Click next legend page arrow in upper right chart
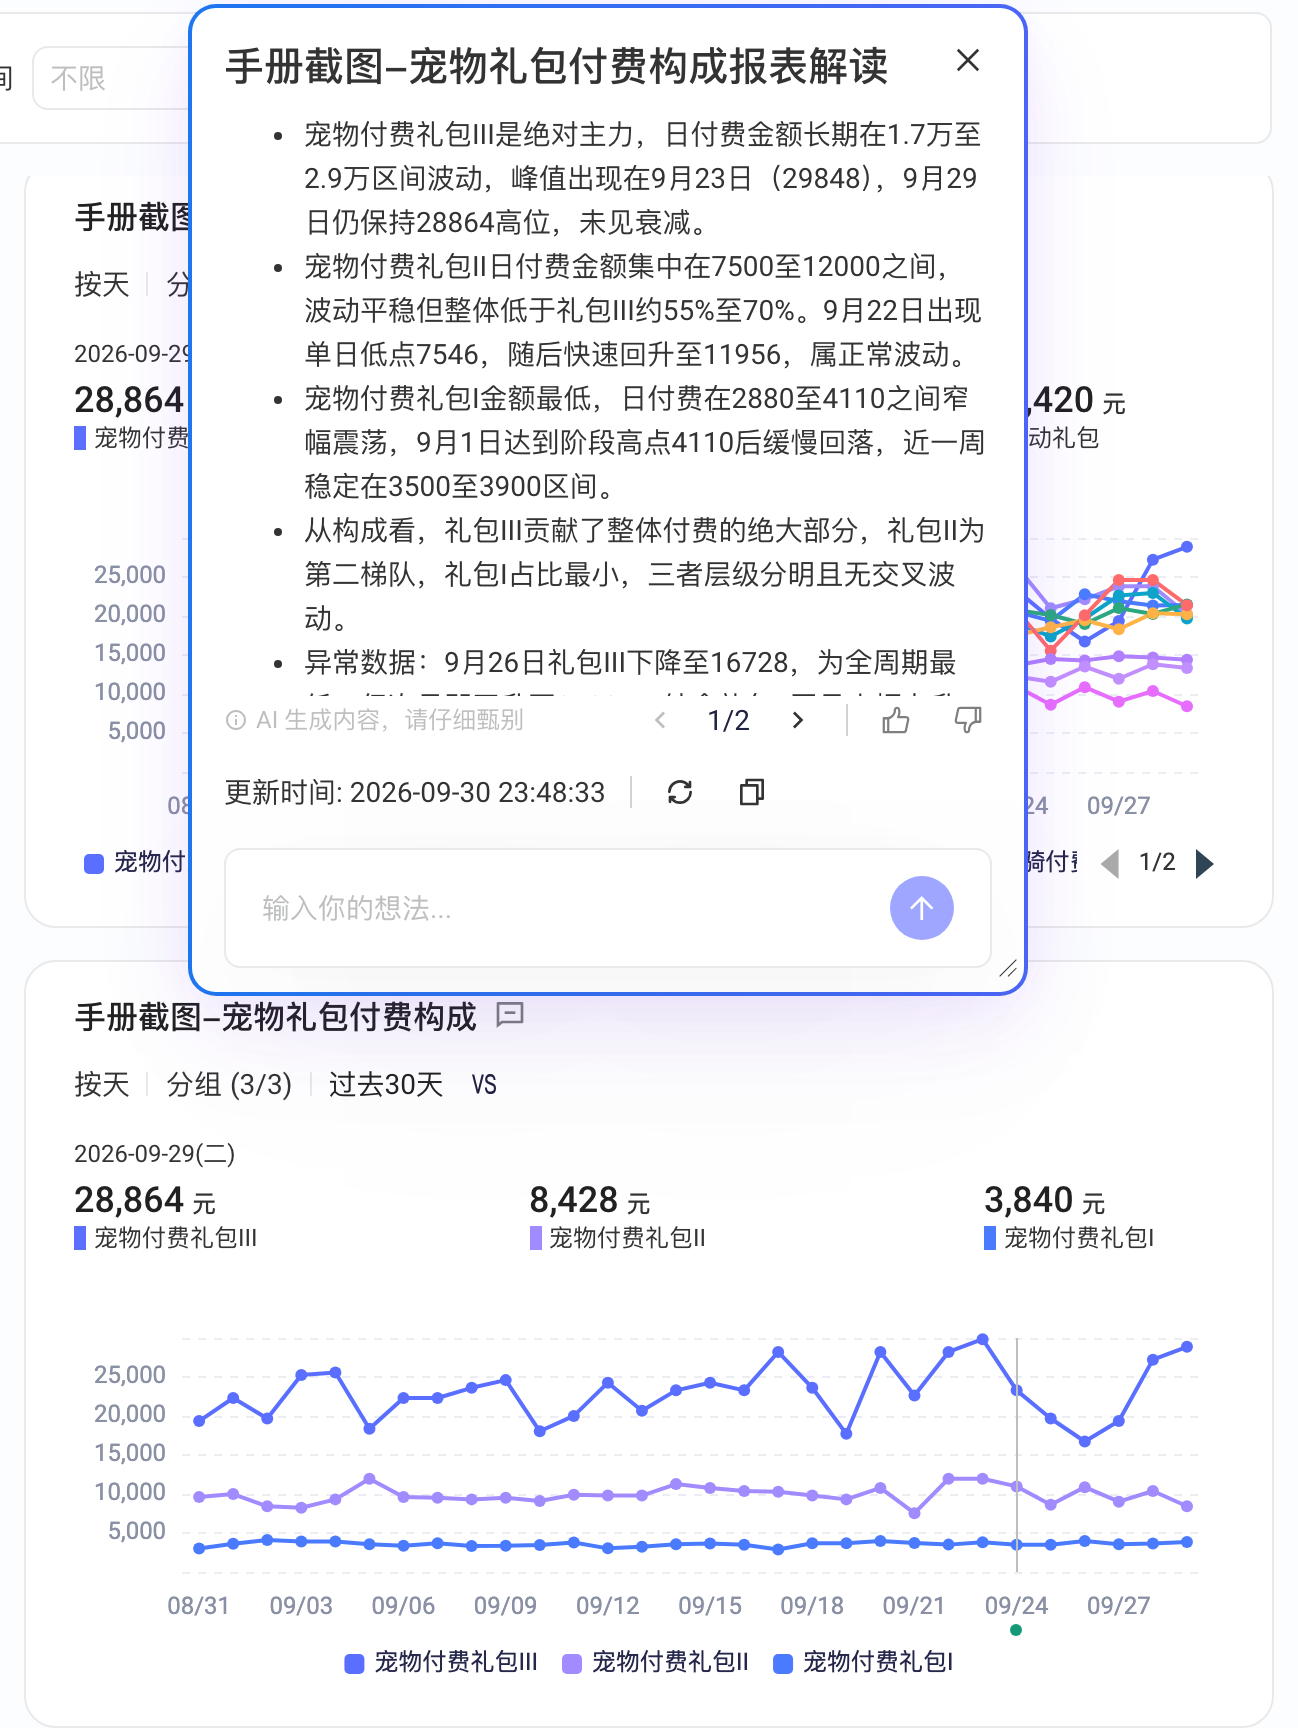Viewport: 1298px width, 1728px height. pos(1205,863)
